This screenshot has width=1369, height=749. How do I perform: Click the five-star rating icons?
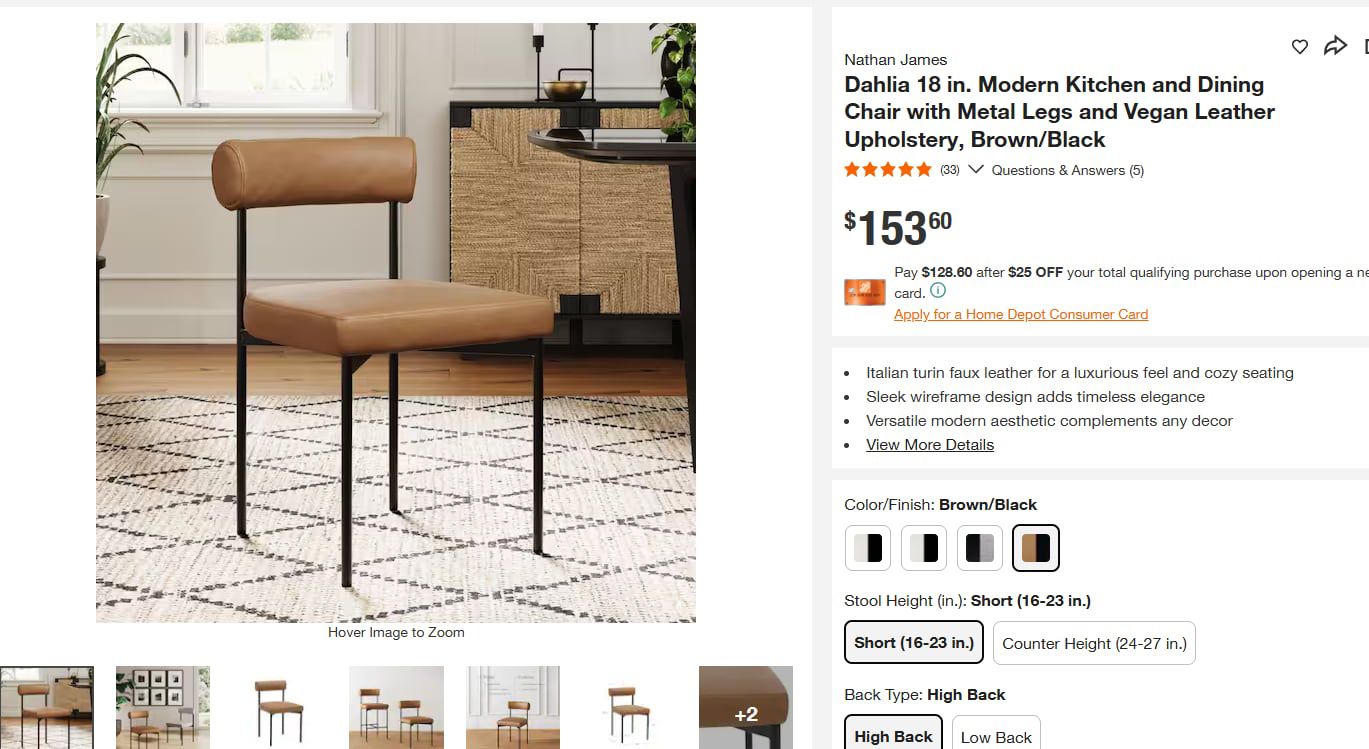(888, 170)
